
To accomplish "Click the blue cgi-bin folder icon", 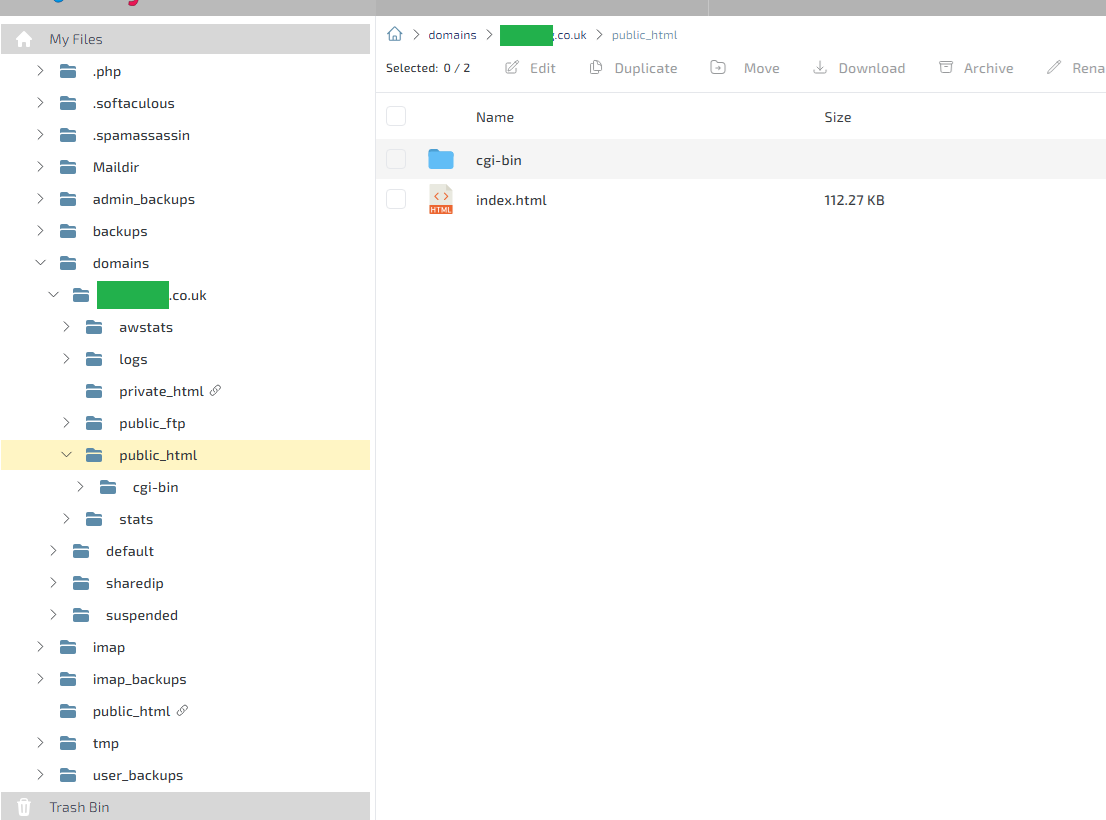I will point(441,159).
